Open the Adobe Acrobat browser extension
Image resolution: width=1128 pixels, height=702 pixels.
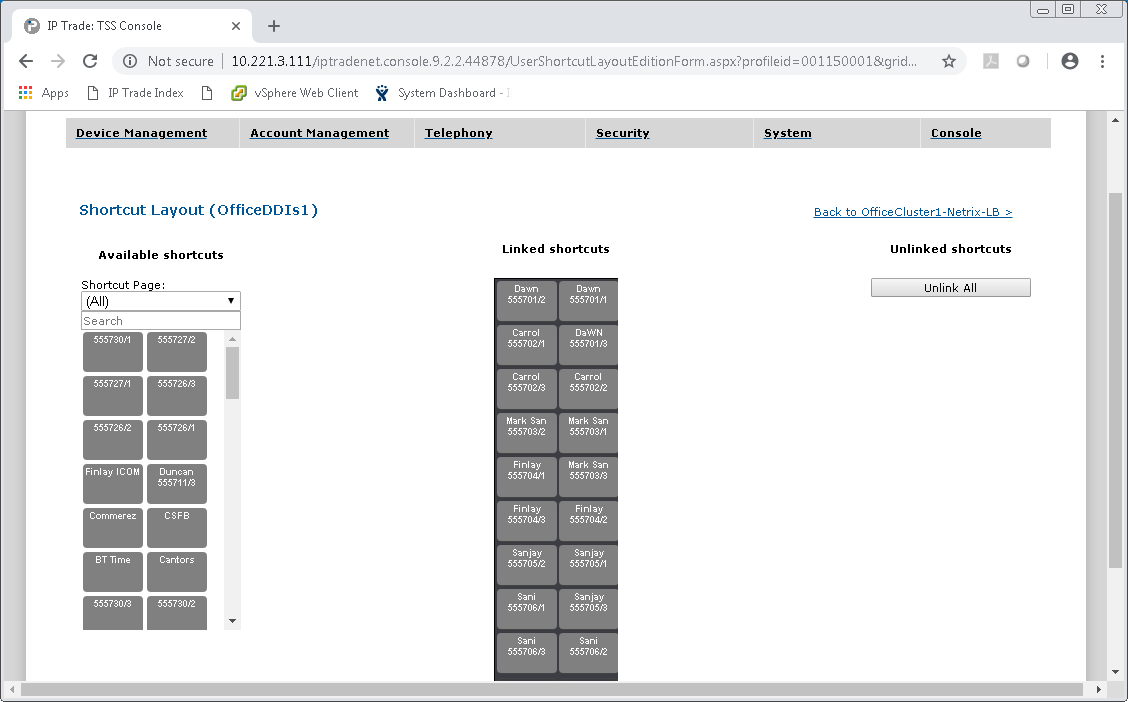click(x=990, y=61)
